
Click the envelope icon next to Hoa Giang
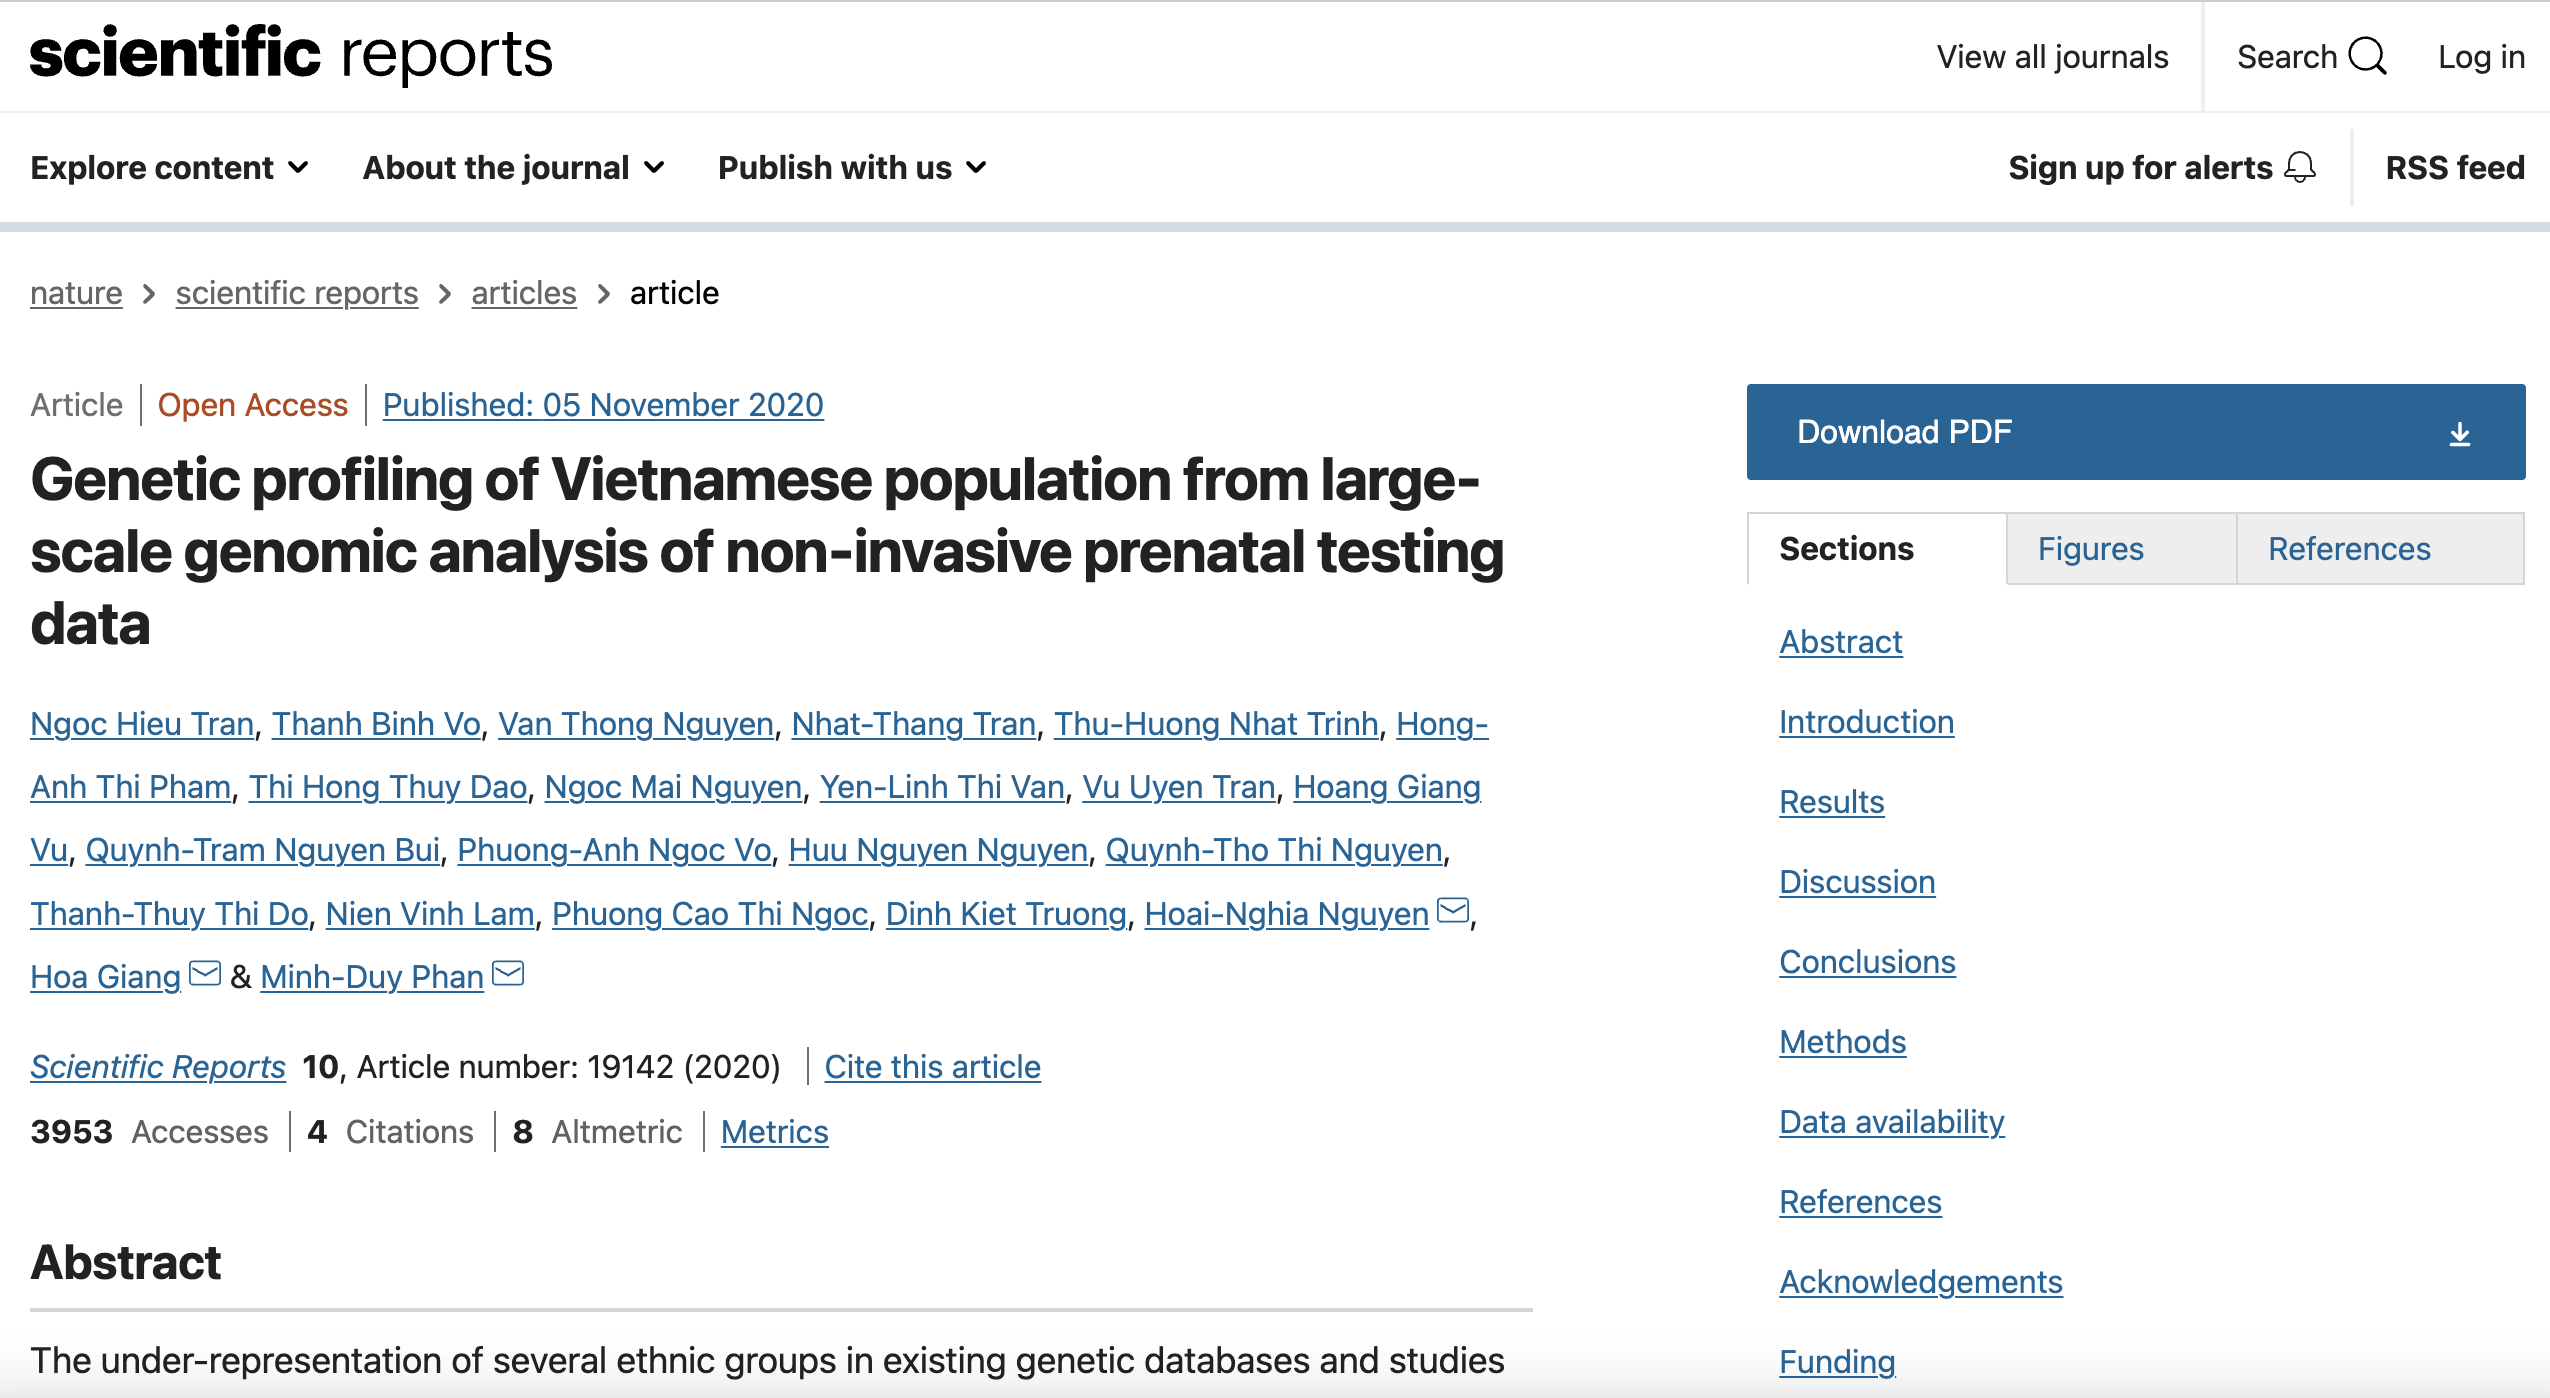point(203,972)
